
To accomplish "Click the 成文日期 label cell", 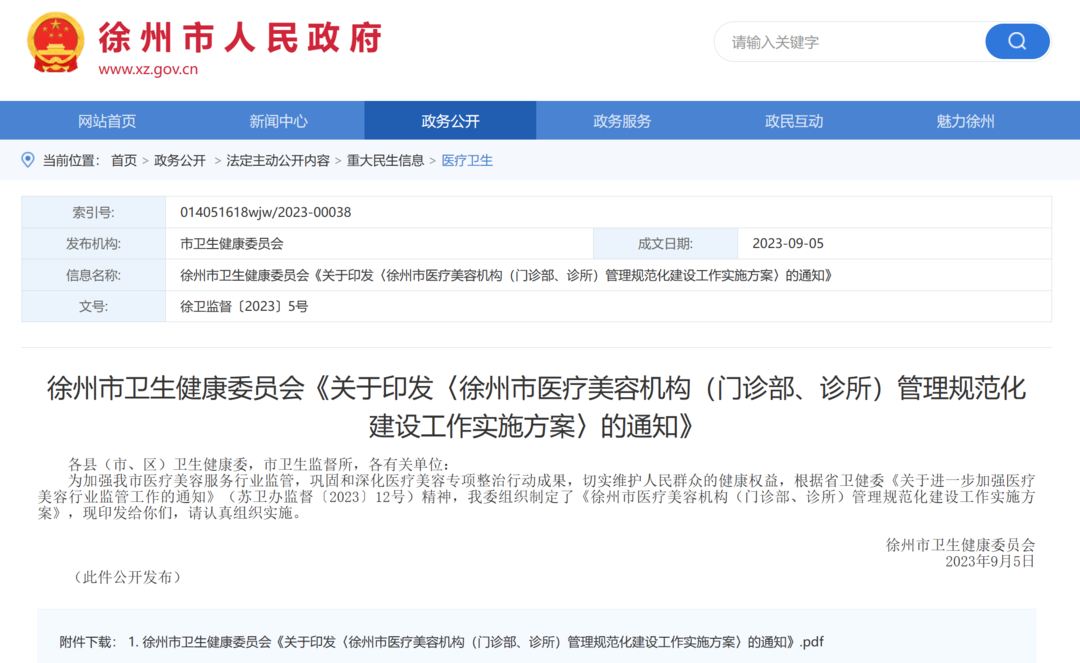I will pyautogui.click(x=665, y=244).
